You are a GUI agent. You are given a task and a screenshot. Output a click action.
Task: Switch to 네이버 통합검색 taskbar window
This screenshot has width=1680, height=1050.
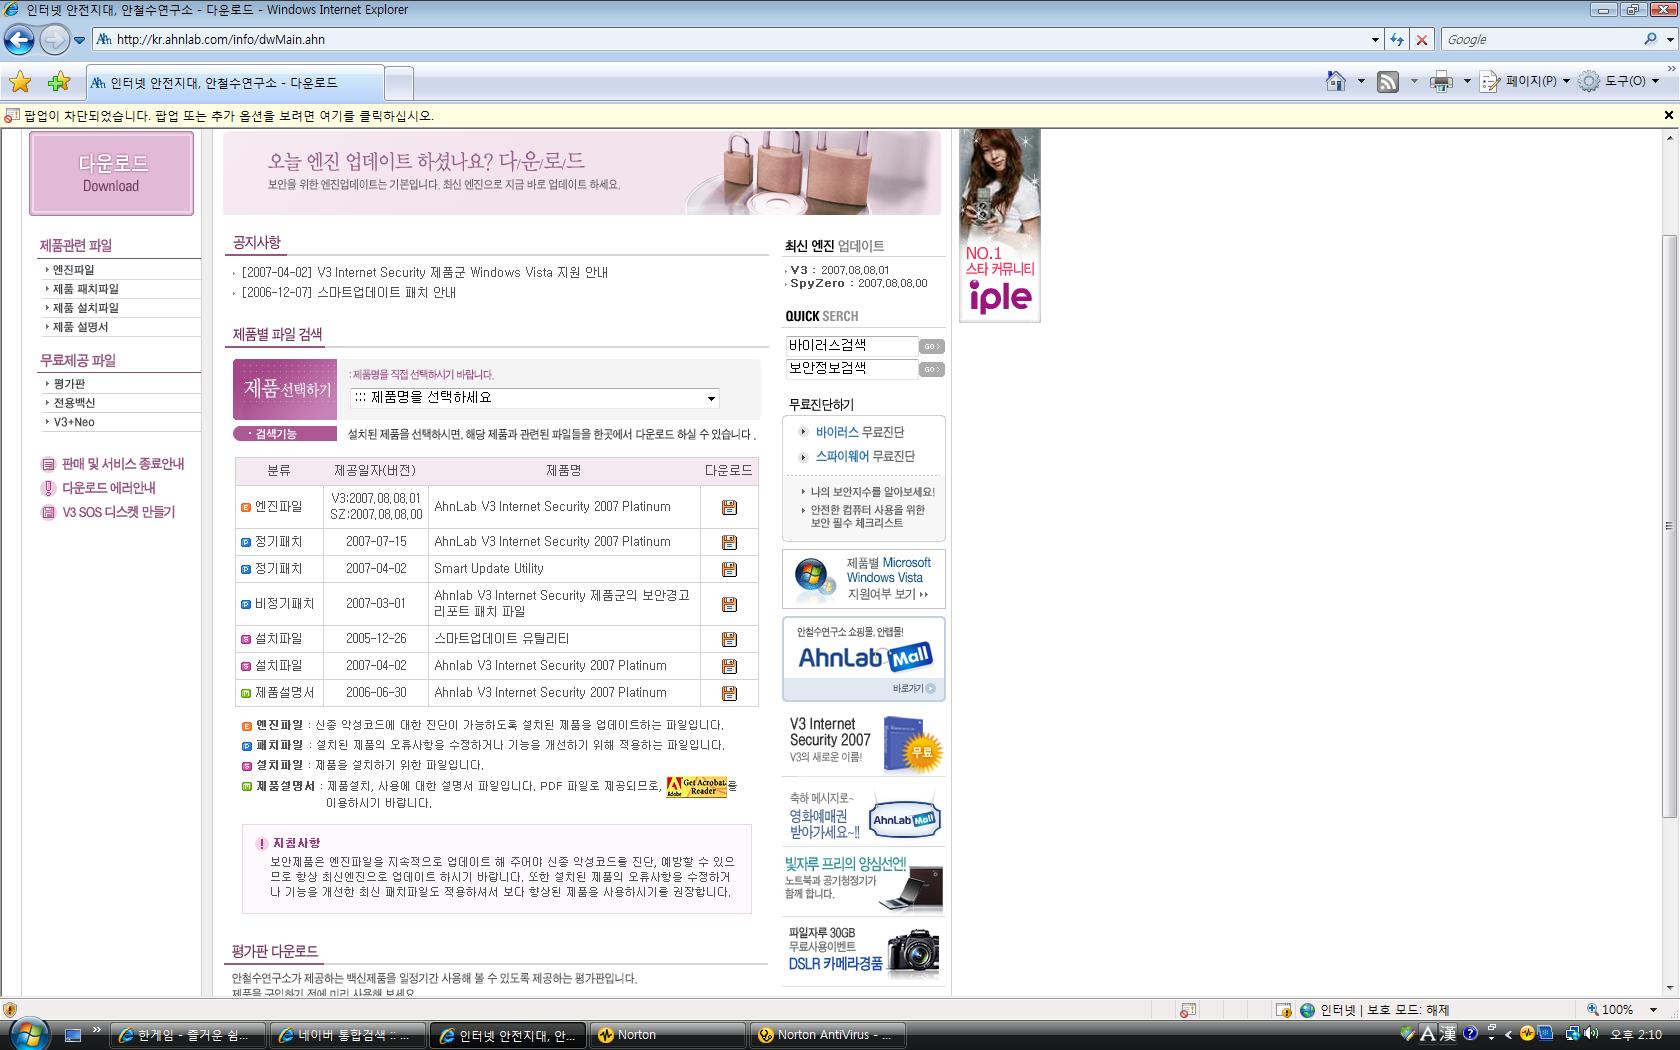[x=347, y=1035]
